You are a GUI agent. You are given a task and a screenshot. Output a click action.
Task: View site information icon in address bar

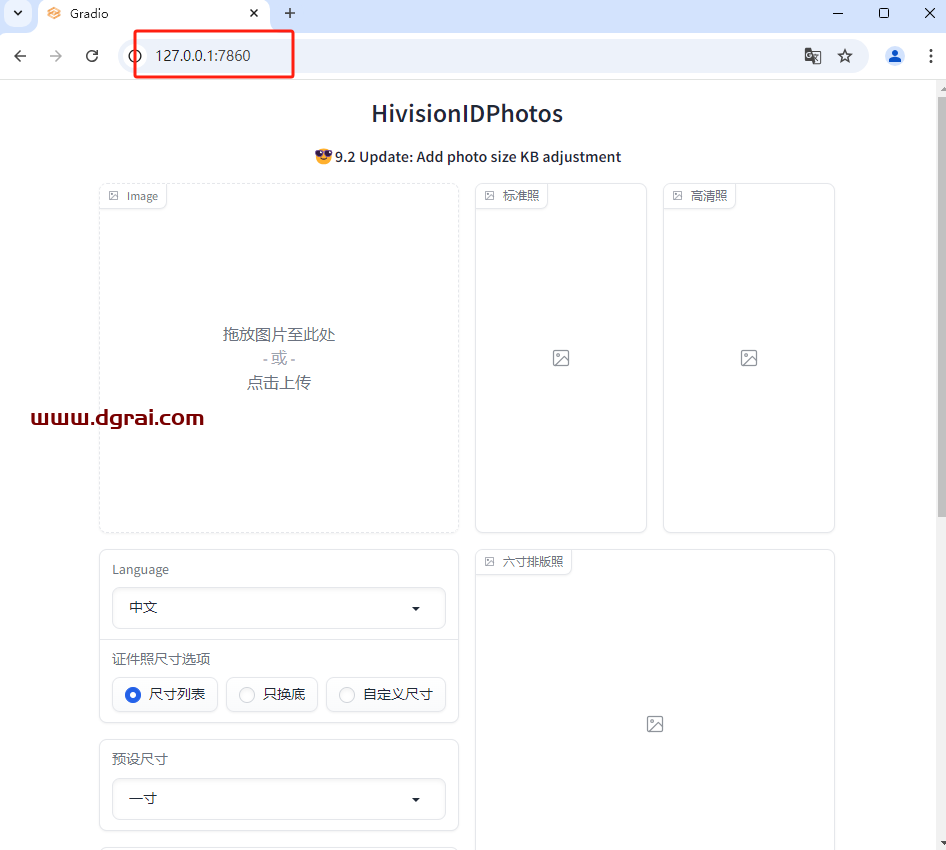coord(135,56)
